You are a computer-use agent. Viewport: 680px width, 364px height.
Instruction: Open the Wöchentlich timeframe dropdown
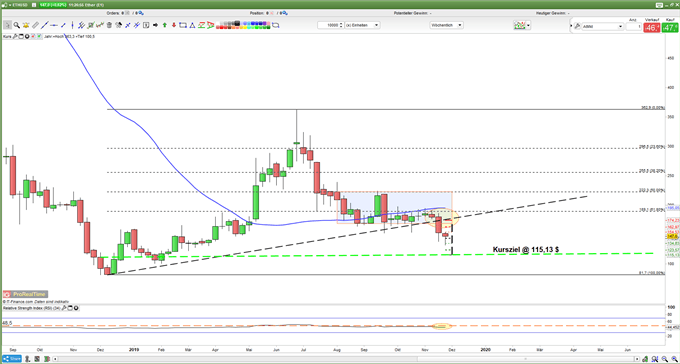(x=446, y=26)
